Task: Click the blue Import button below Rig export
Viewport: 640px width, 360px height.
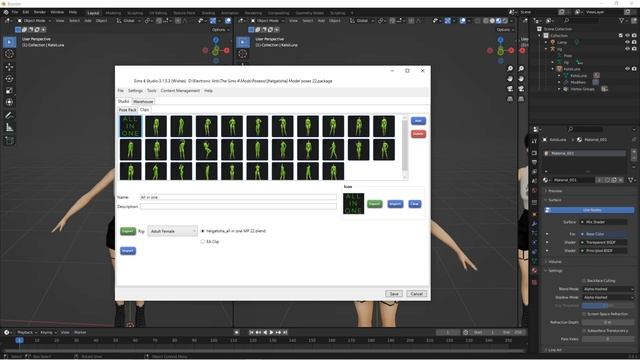Action: [x=128, y=251]
